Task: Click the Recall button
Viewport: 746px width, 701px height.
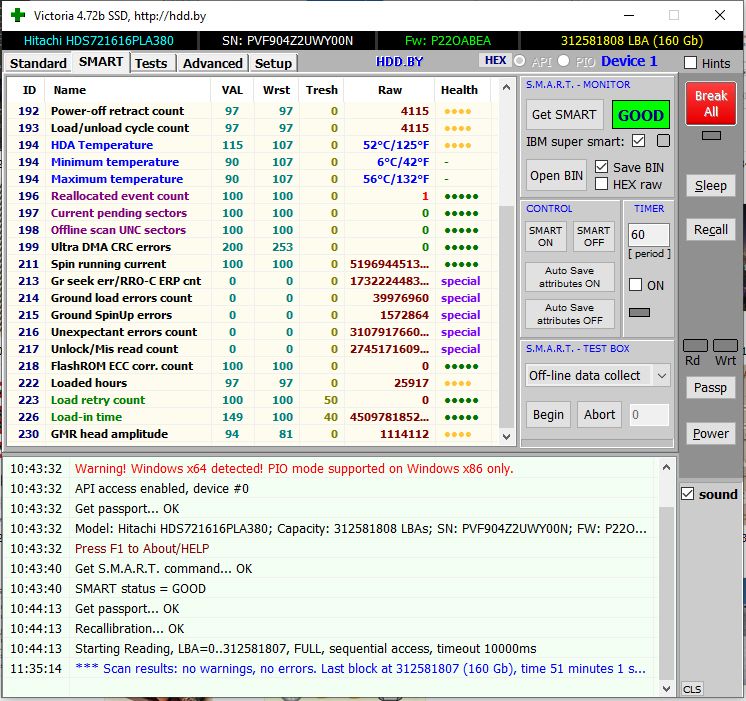Action: coord(711,230)
